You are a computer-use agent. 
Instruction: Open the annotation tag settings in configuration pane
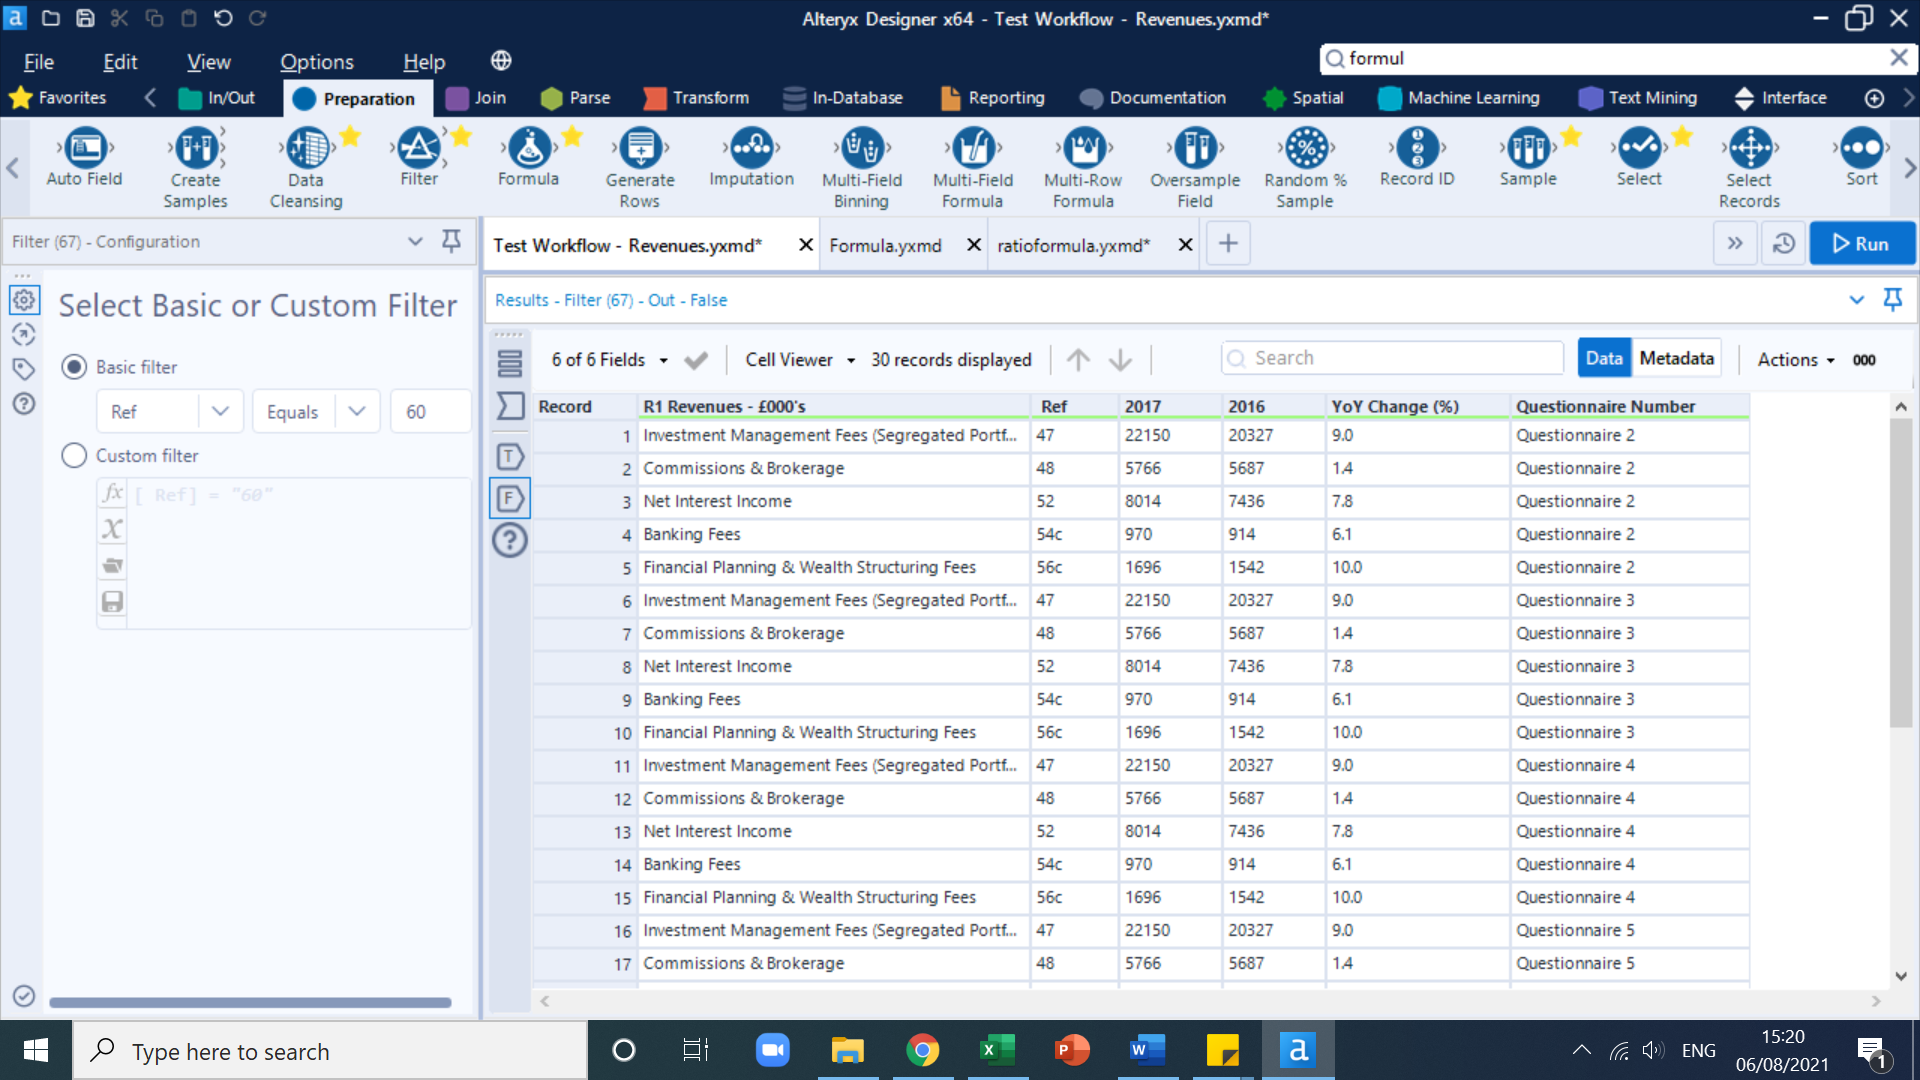23,369
